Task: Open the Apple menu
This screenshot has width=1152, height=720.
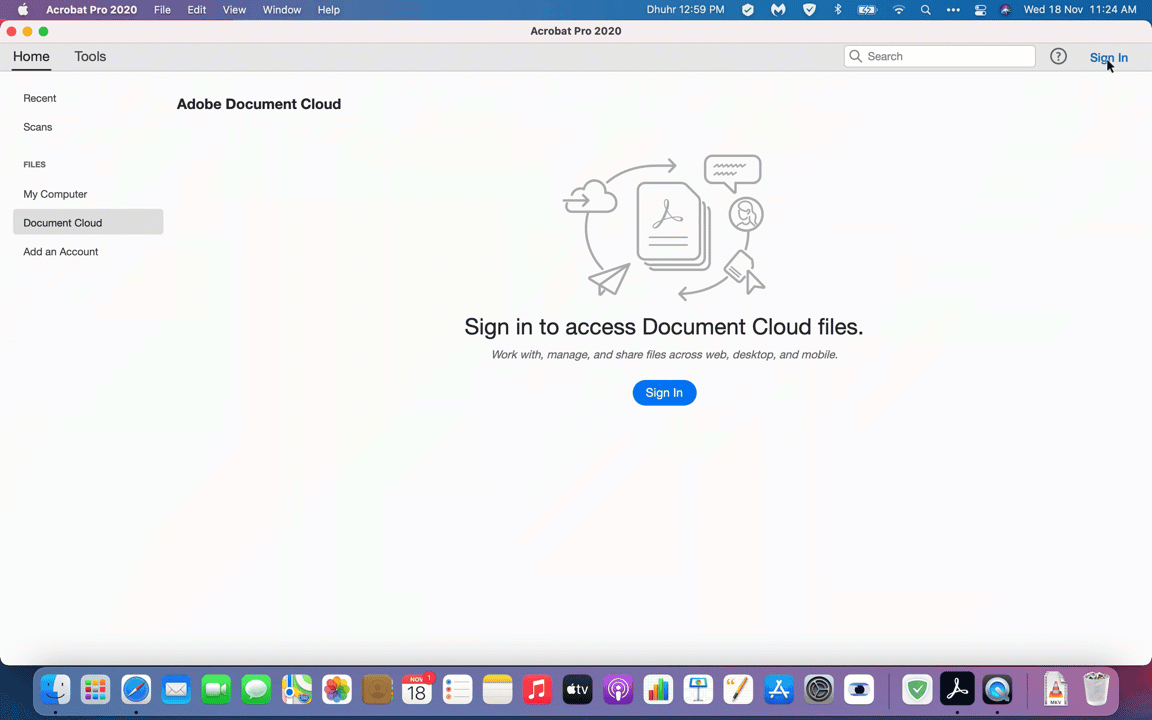Action: [x=23, y=10]
